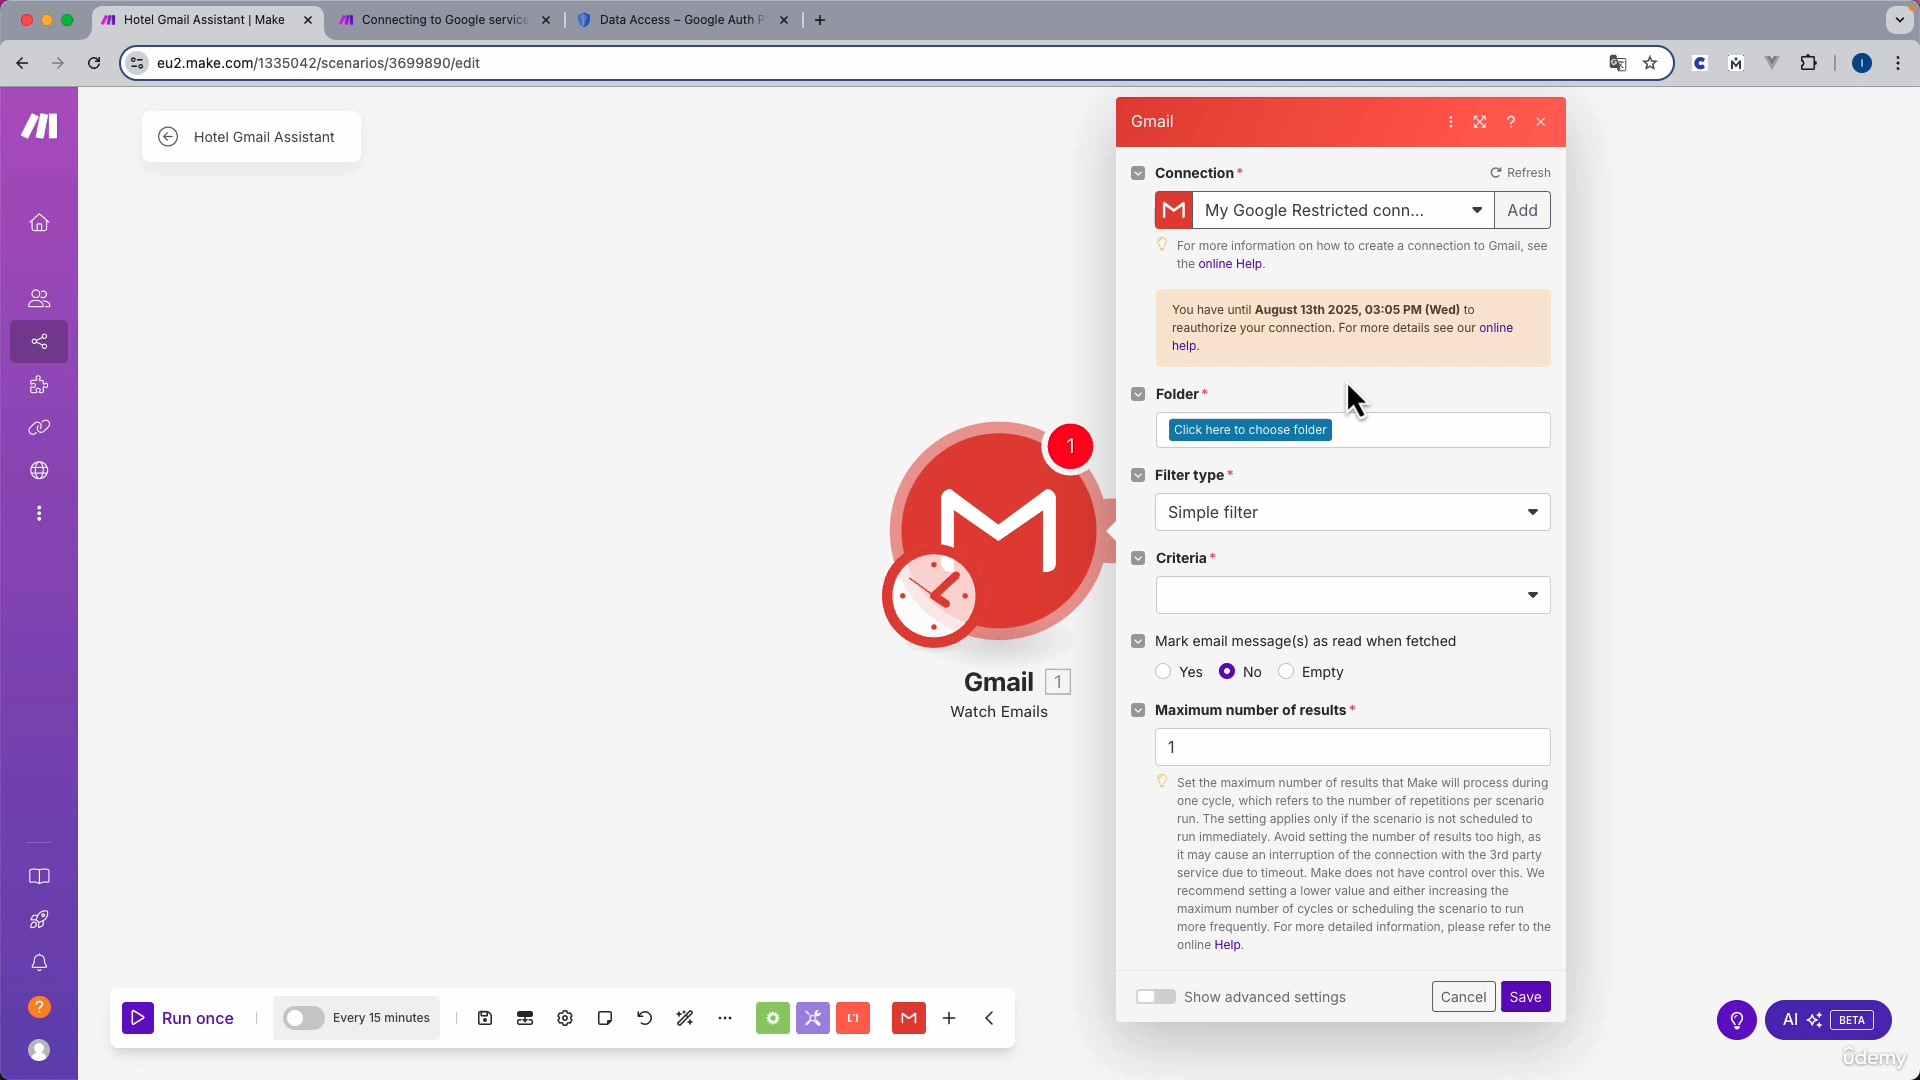This screenshot has height=1080, width=1920.
Task: Open the Connection dropdown
Action: [x=1343, y=210]
